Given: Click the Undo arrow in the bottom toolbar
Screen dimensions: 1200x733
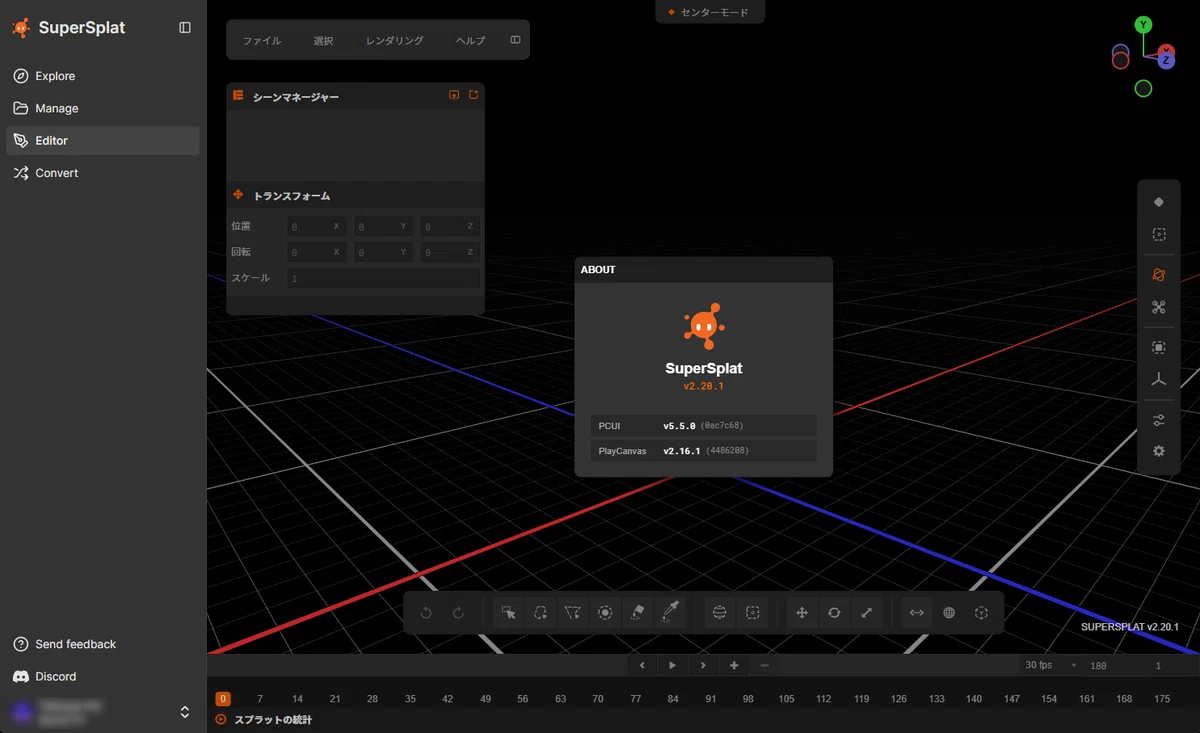Looking at the screenshot, I should (426, 613).
